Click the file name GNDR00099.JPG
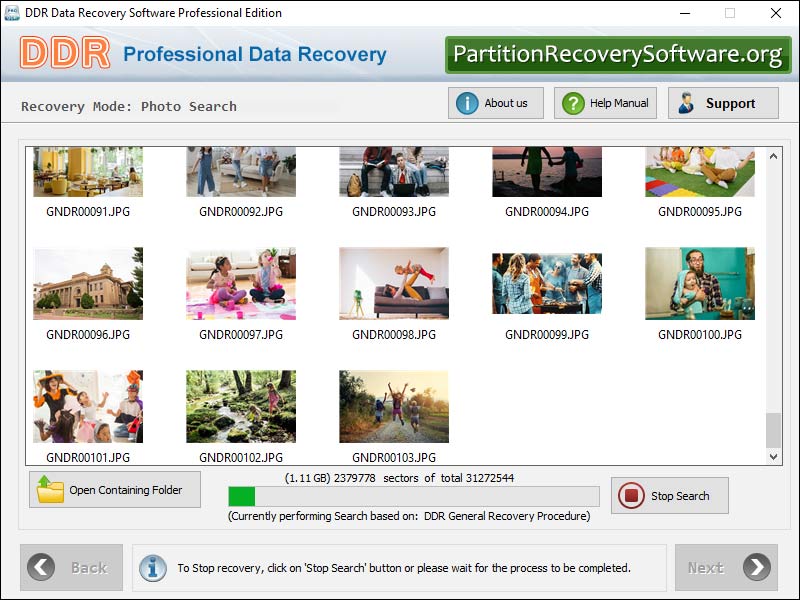Screen dimensions: 800x600 pyautogui.click(x=547, y=335)
